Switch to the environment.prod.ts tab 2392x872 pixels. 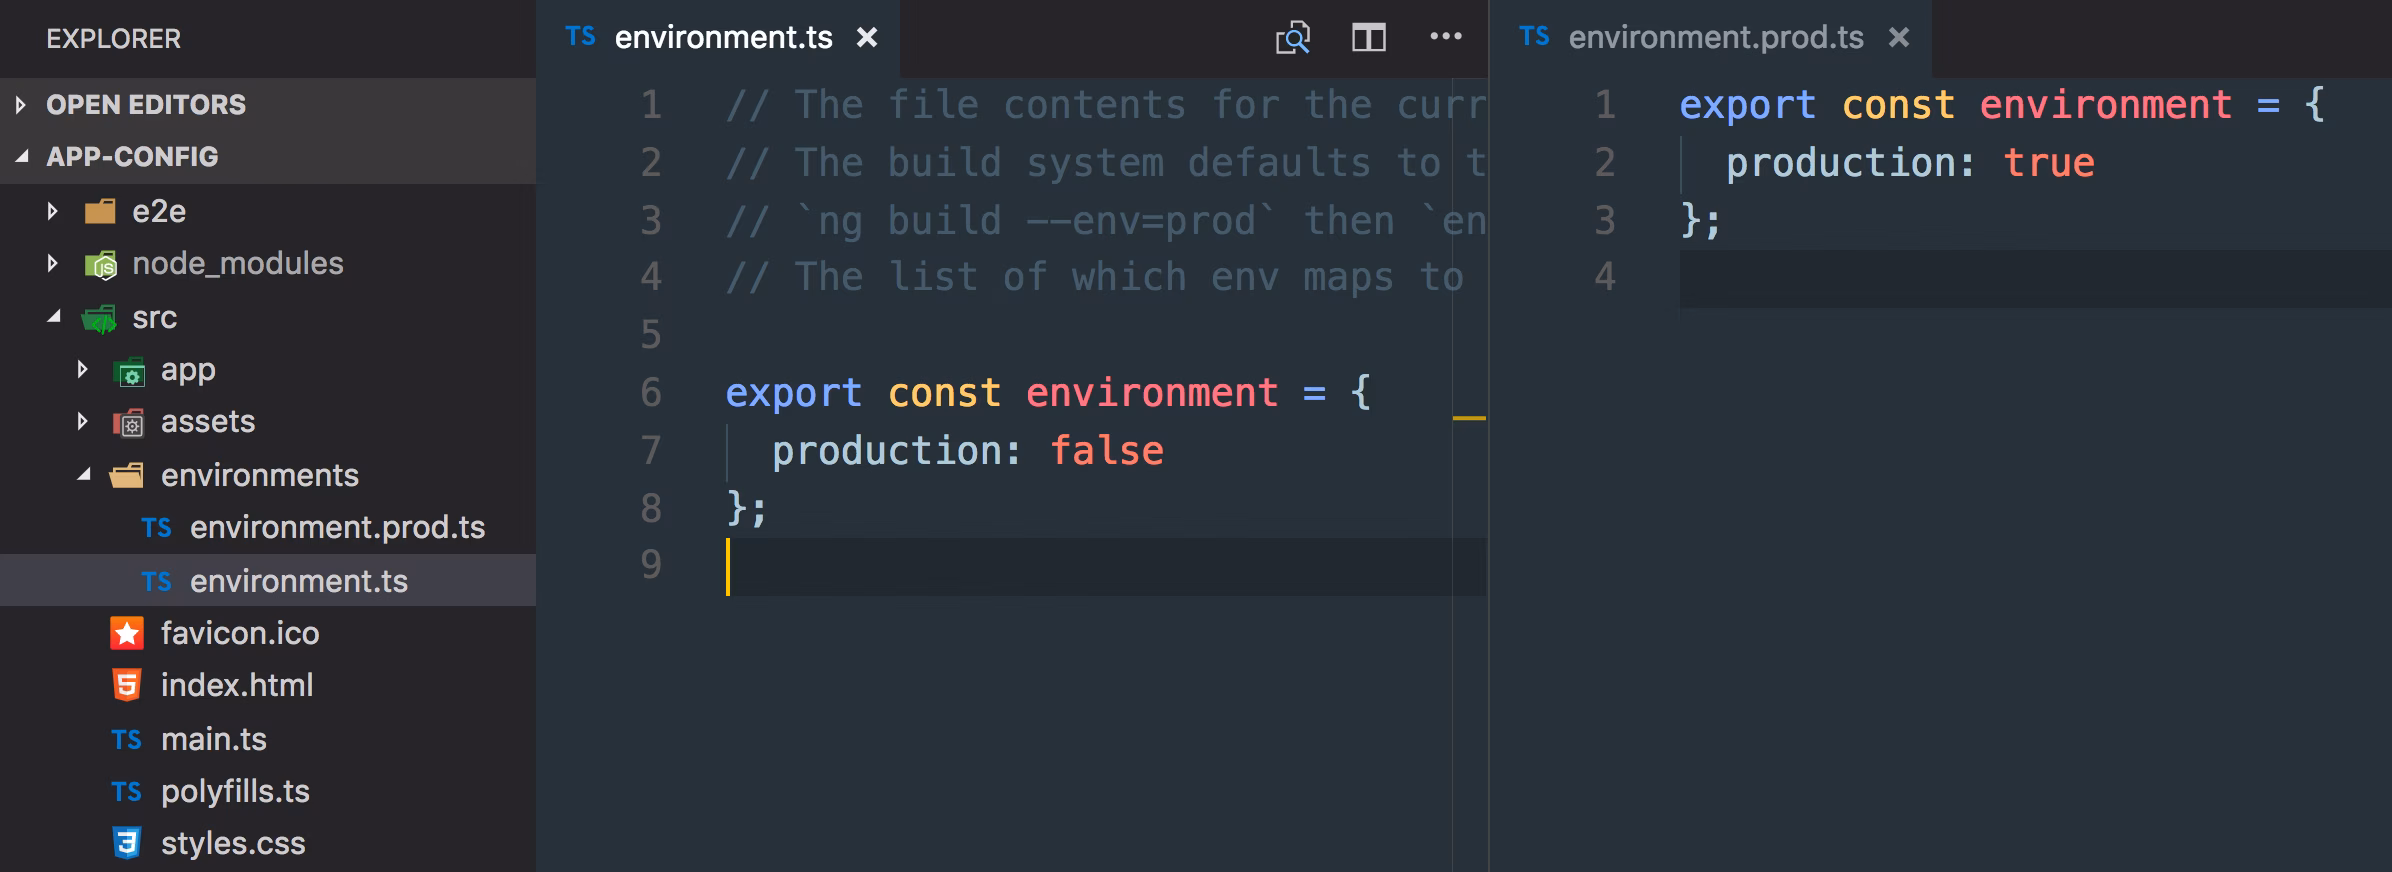pos(1715,38)
